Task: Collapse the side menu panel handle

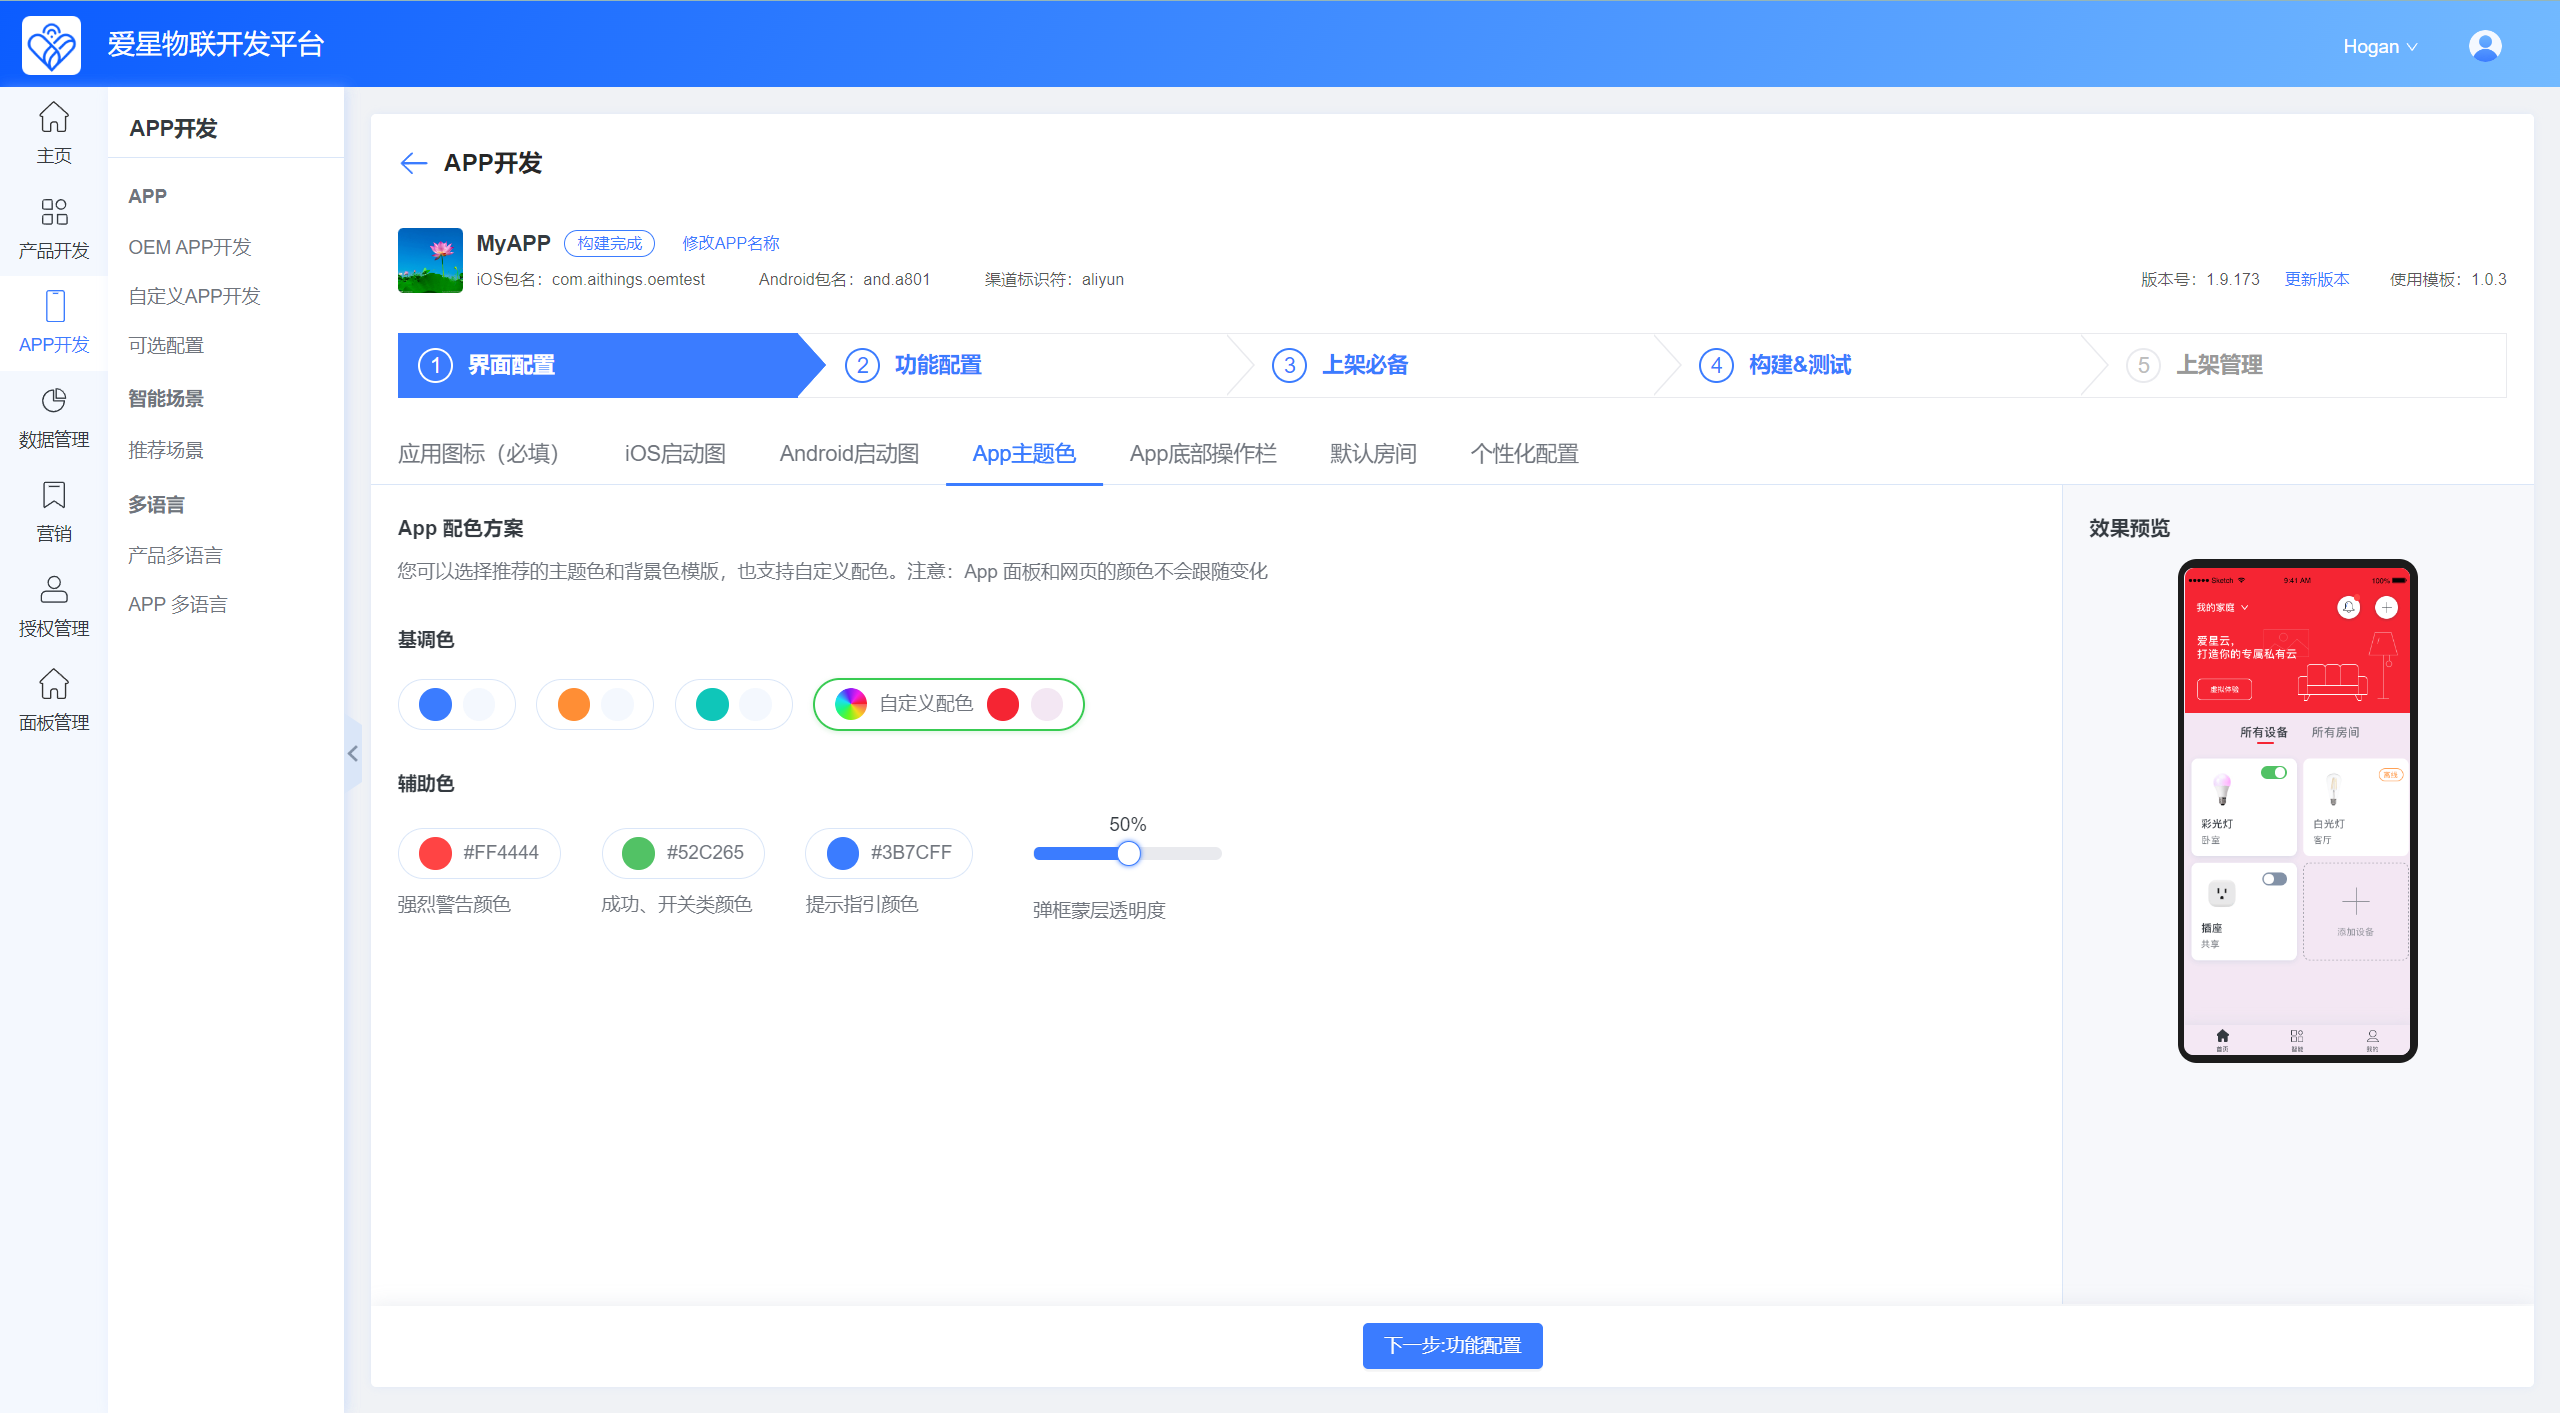Action: coord(353,754)
